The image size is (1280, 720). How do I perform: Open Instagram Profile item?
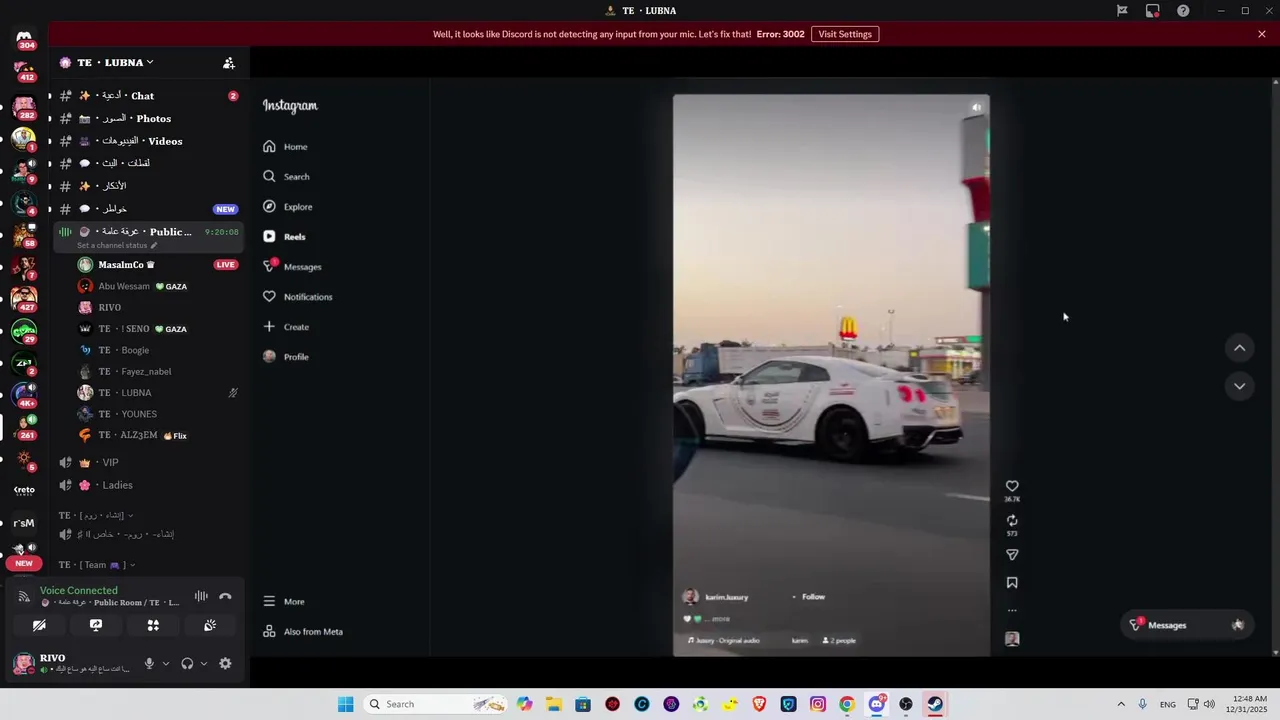(x=286, y=357)
